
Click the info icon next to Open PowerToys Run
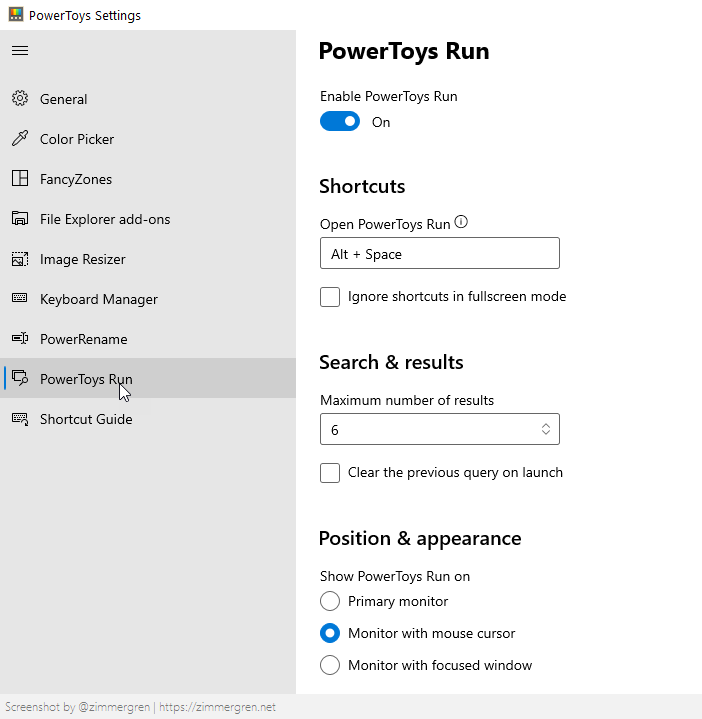pyautogui.click(x=461, y=222)
